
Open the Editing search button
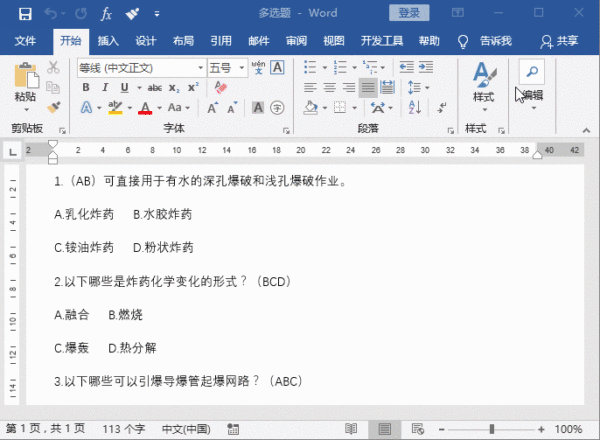point(532,85)
